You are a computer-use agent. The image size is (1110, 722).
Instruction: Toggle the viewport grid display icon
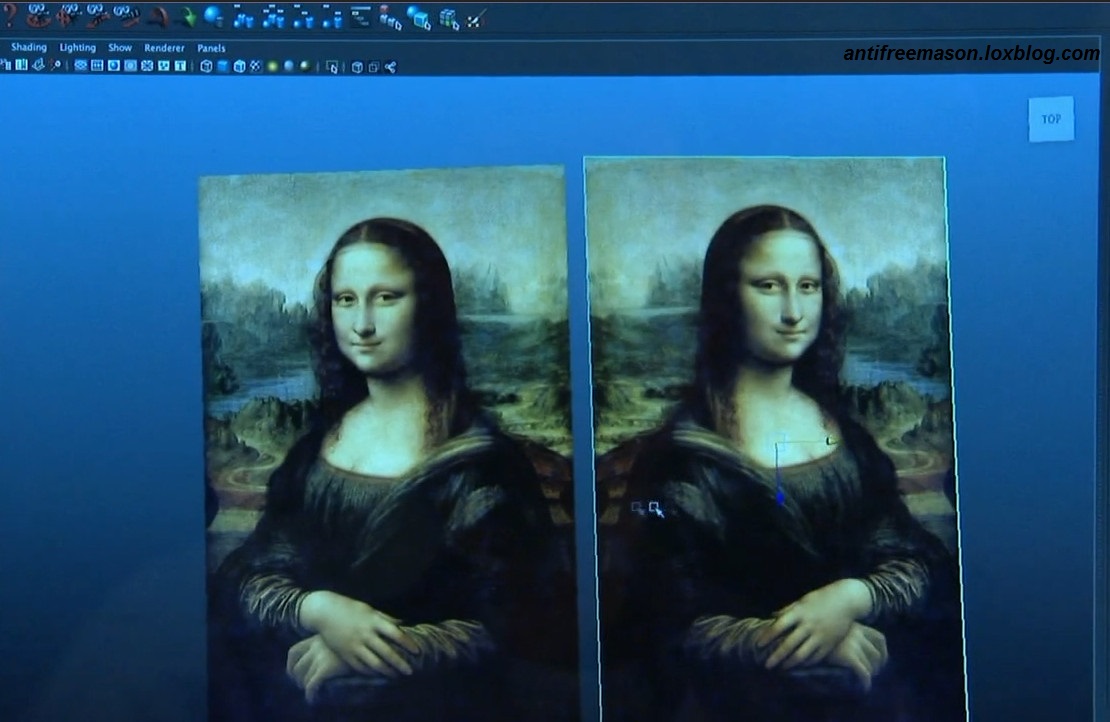coord(81,66)
